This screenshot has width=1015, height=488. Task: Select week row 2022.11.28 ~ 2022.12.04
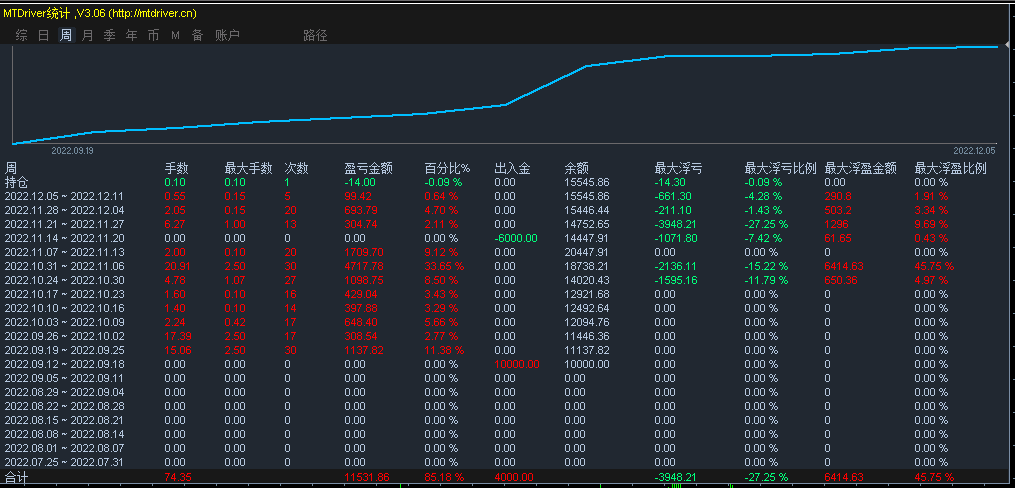pyautogui.click(x=64, y=210)
